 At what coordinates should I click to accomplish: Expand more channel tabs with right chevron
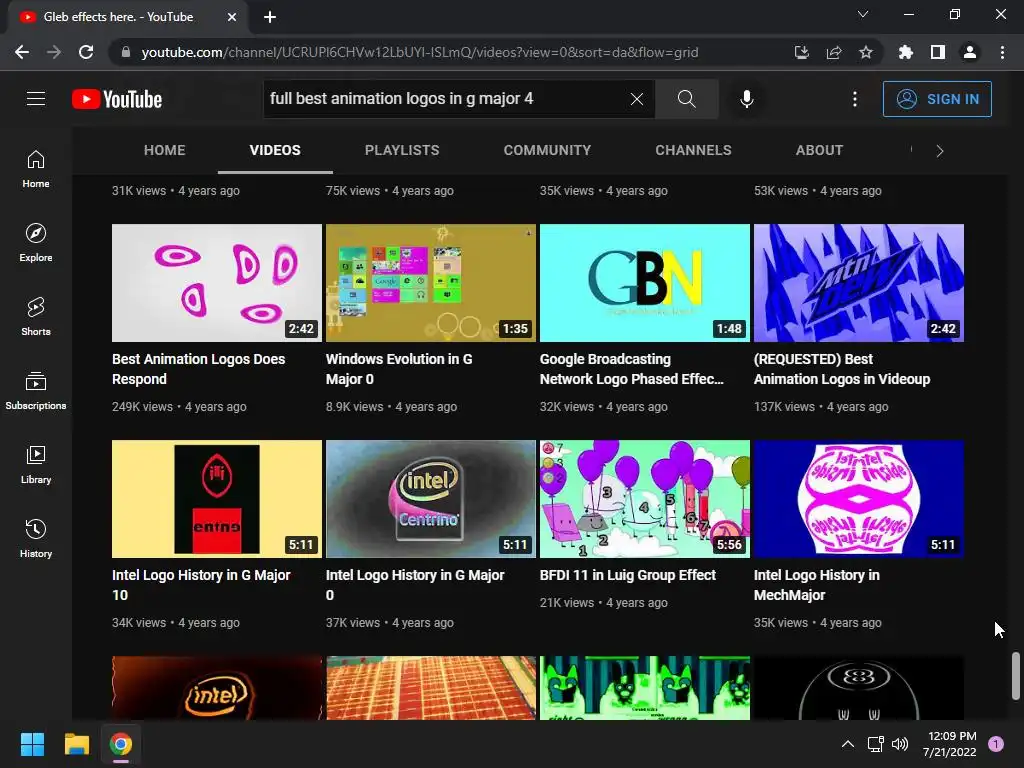[x=939, y=151]
